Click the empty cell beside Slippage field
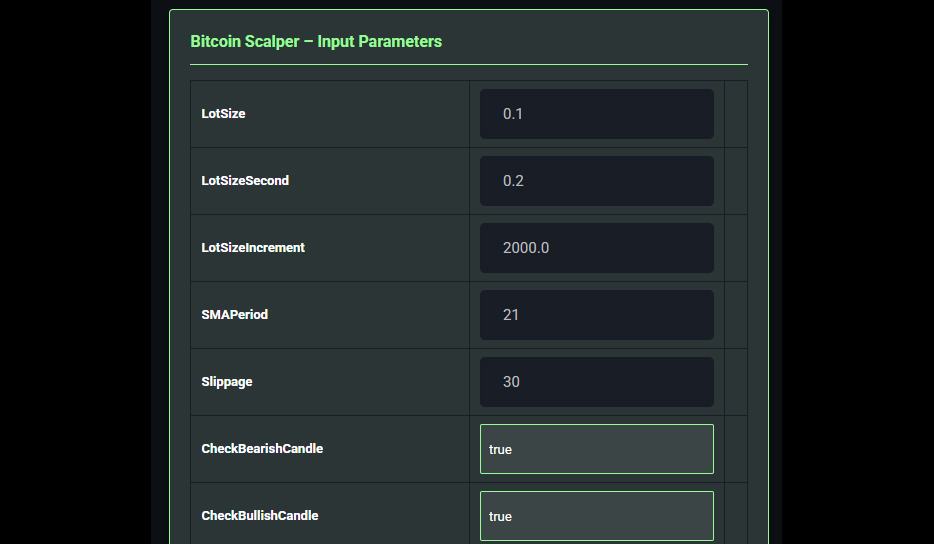The width and height of the screenshot is (934, 544). point(735,382)
